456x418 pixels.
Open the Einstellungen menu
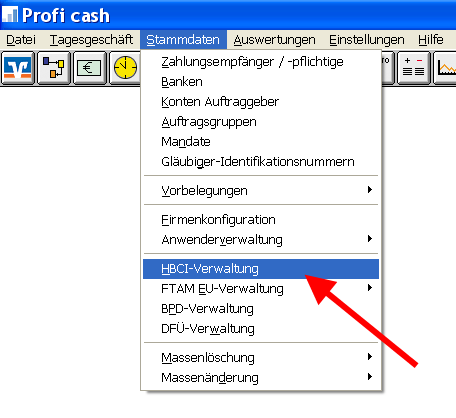367,40
